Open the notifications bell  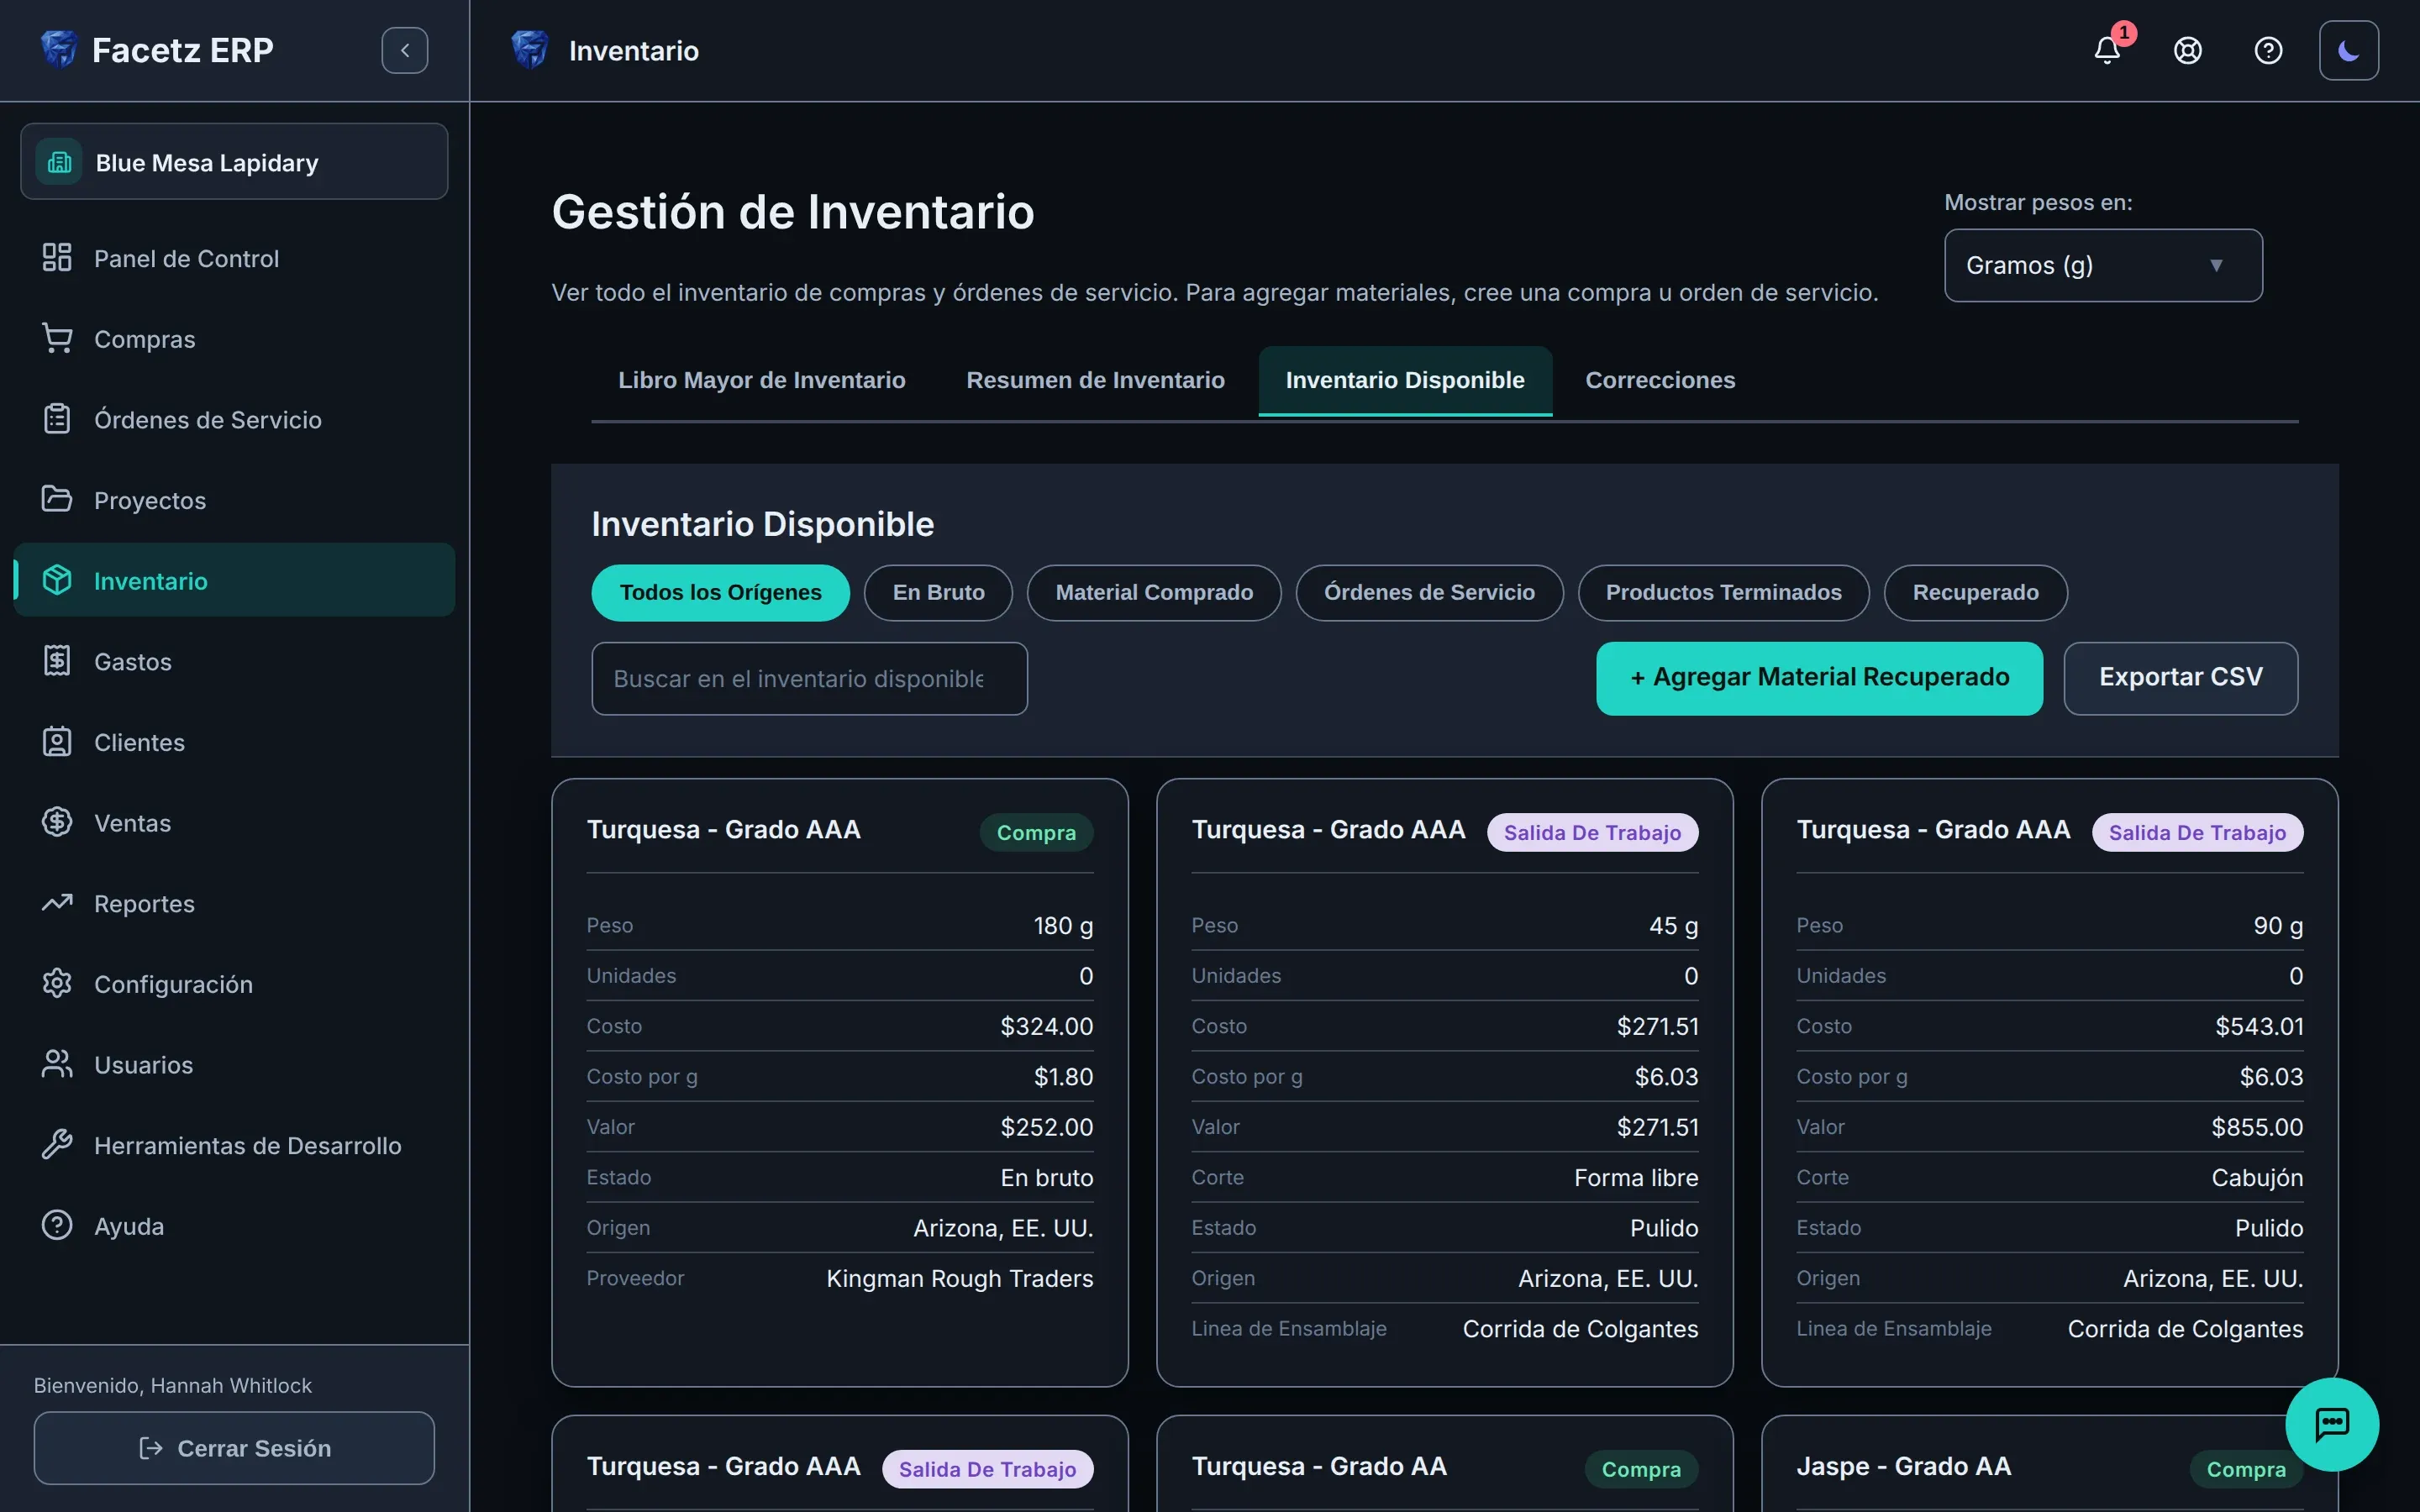click(2107, 50)
